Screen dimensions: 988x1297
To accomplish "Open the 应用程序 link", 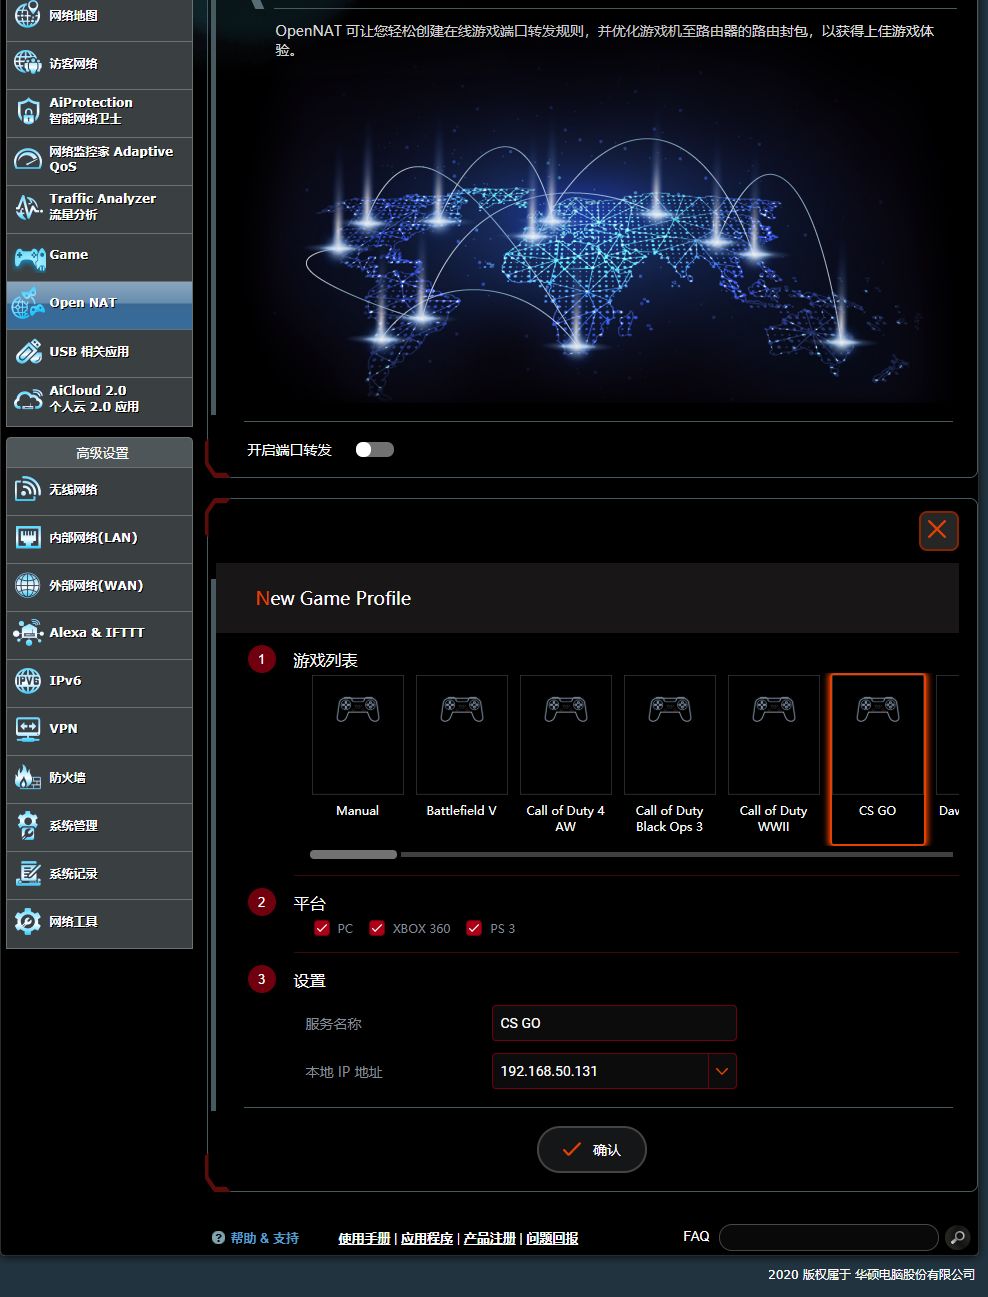I will pos(427,1239).
